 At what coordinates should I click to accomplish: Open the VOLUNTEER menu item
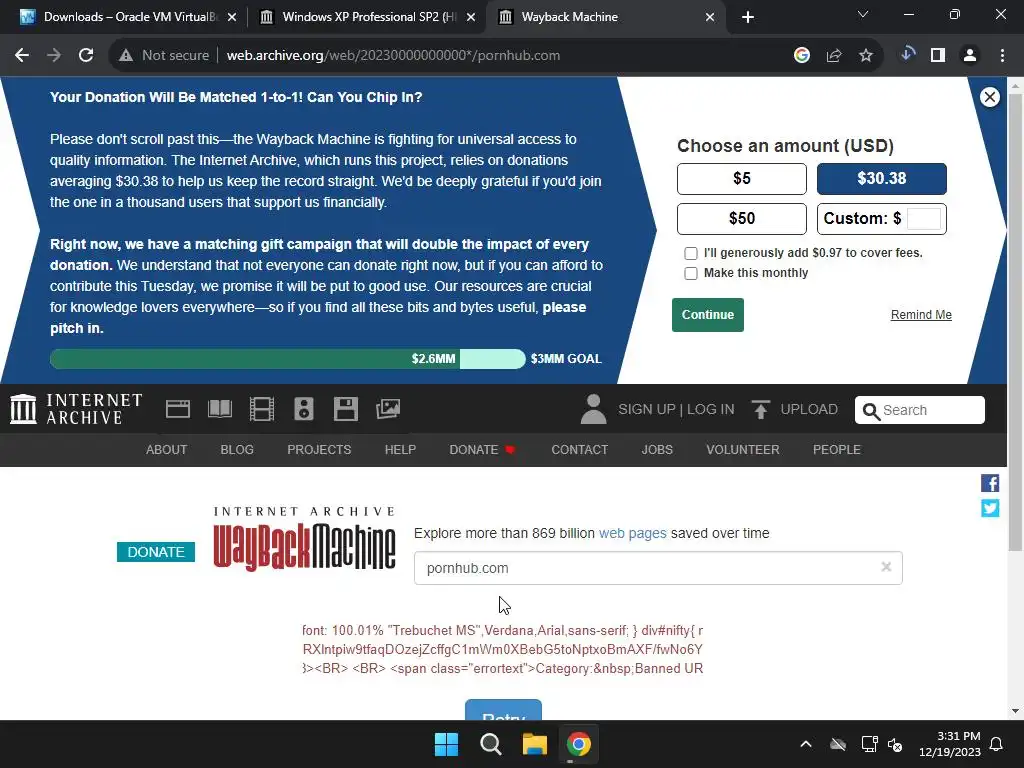743,449
